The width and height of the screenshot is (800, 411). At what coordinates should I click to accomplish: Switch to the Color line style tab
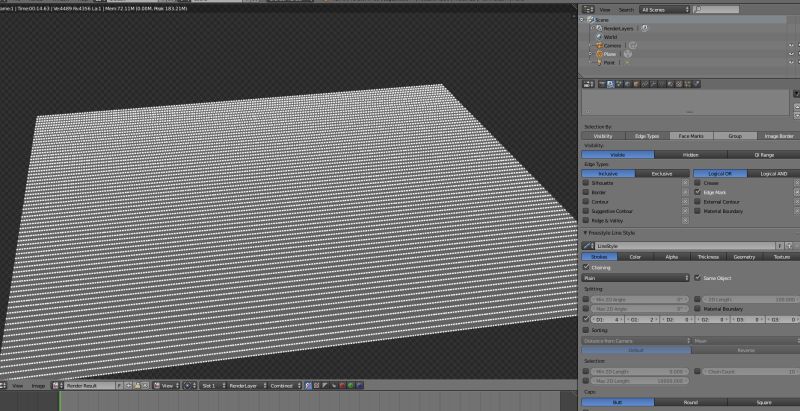click(x=635, y=257)
